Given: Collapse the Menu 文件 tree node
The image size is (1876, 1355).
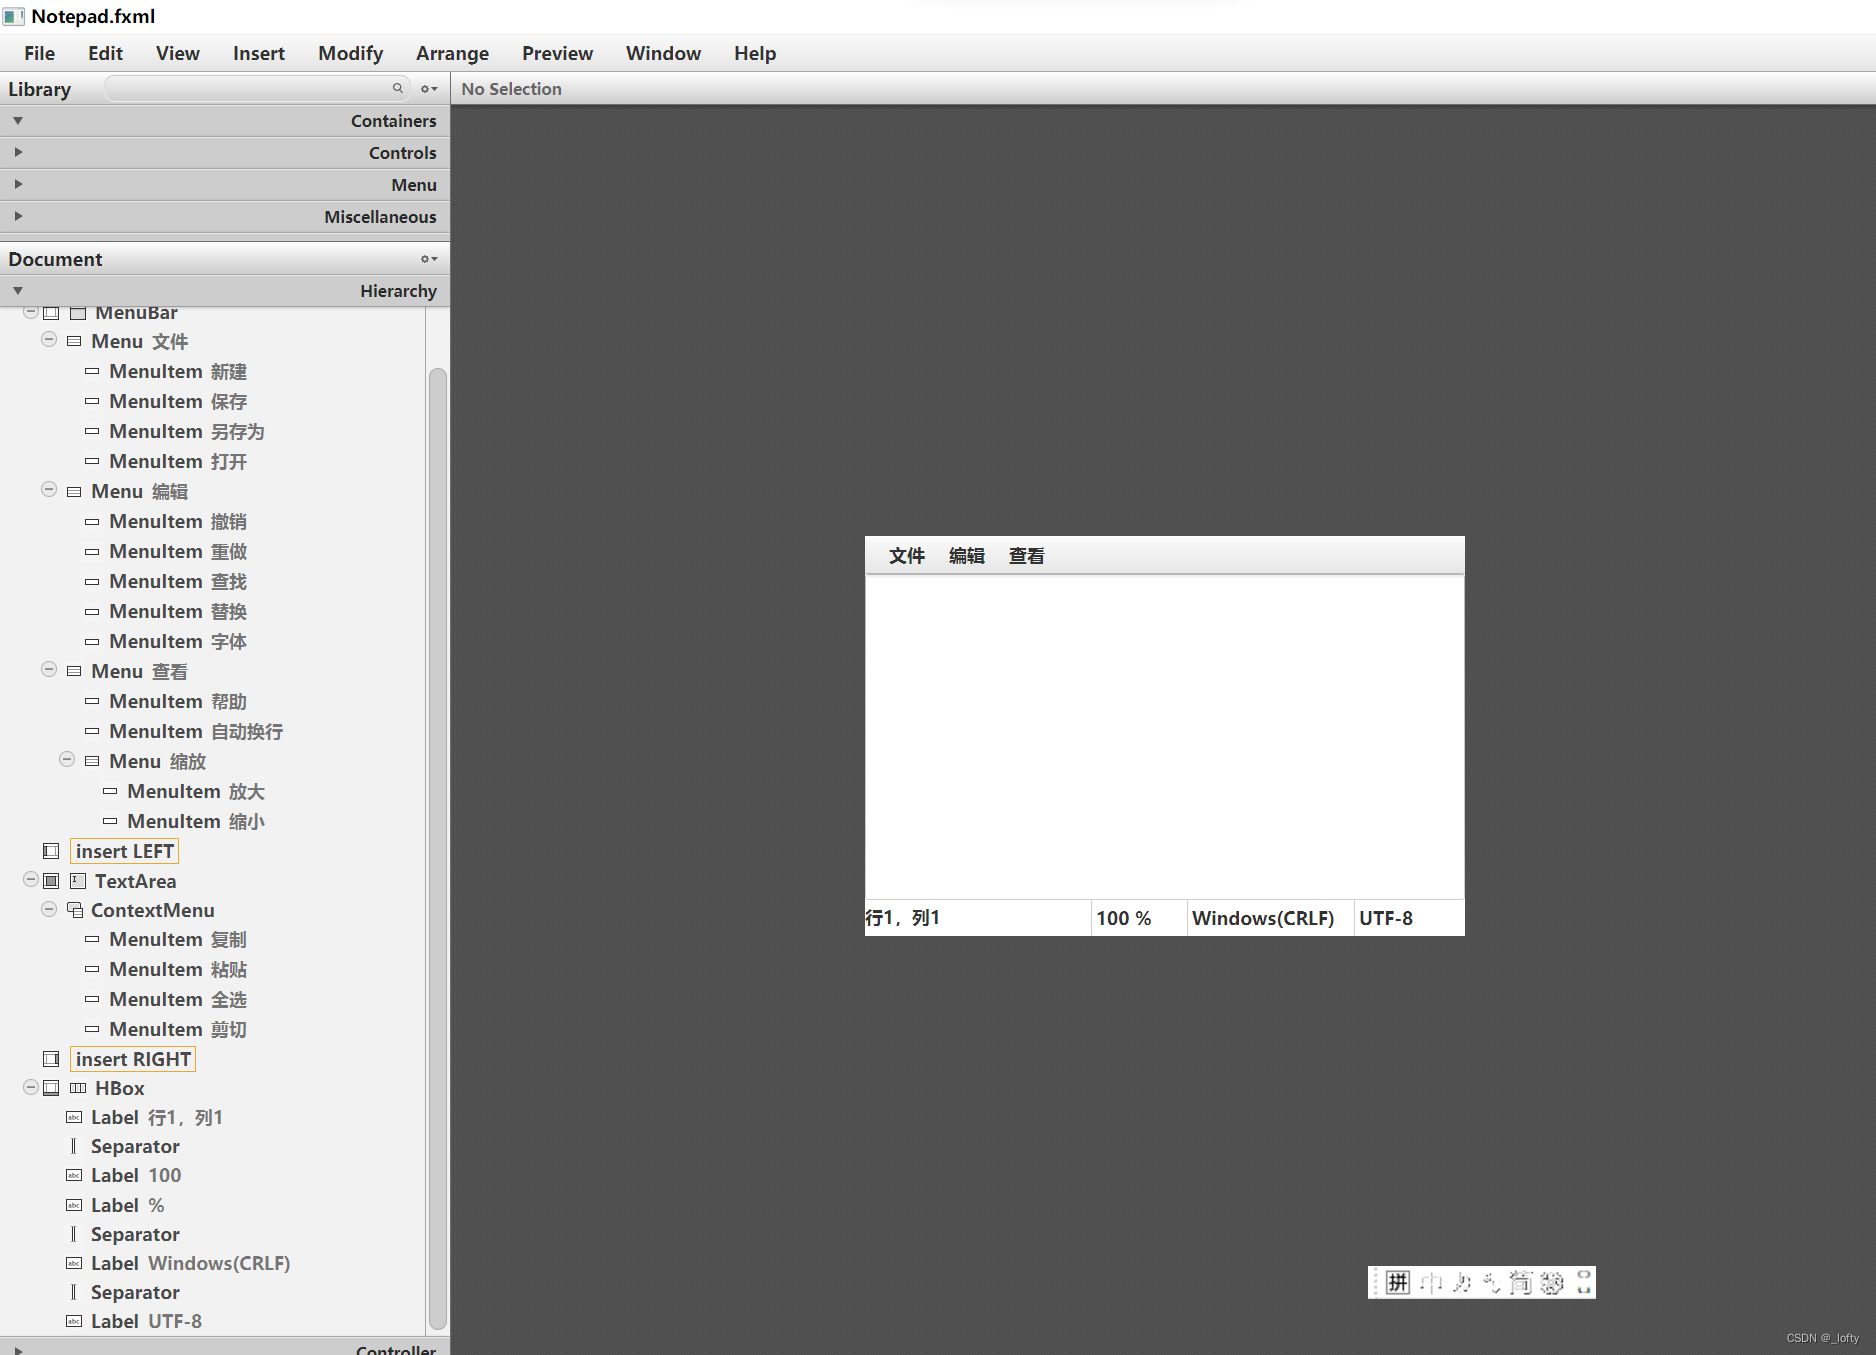Looking at the screenshot, I should coord(48,340).
